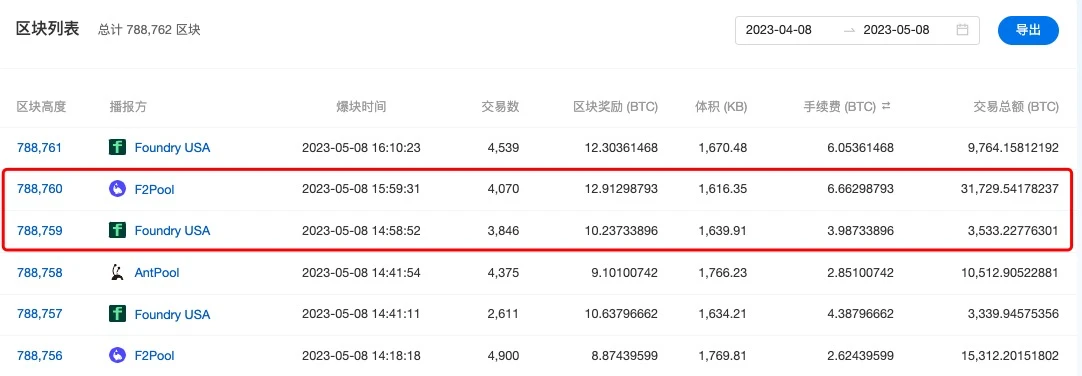
Task: Click fee value 2.62439599
Action: click(x=859, y=356)
